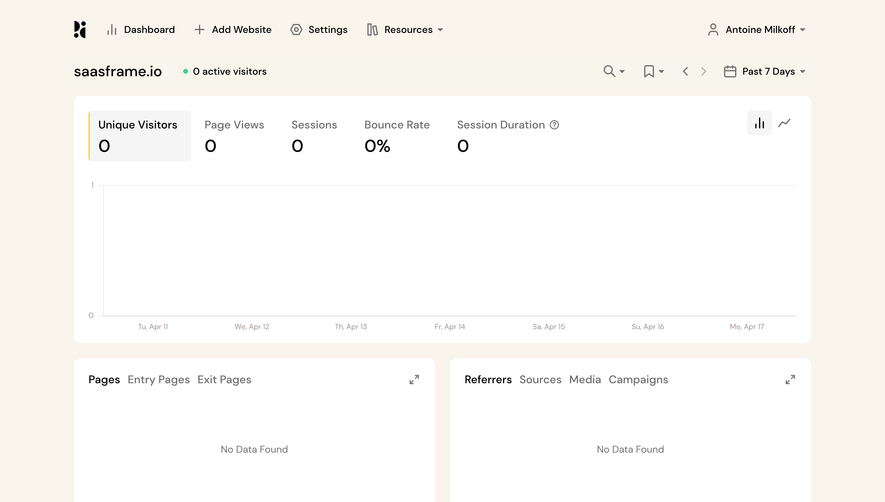Viewport: 885px width, 502px height.
Task: Switch chart to line view
Action: coord(785,123)
